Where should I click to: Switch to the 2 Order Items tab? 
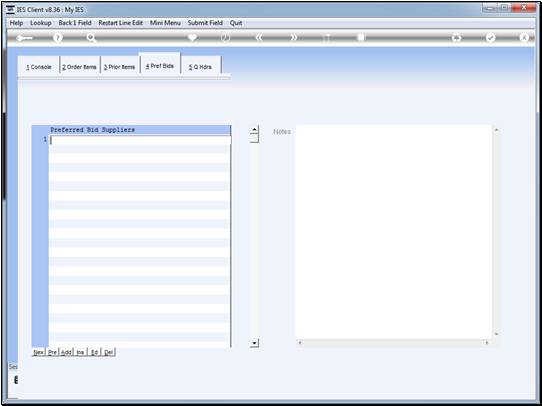[x=80, y=67]
